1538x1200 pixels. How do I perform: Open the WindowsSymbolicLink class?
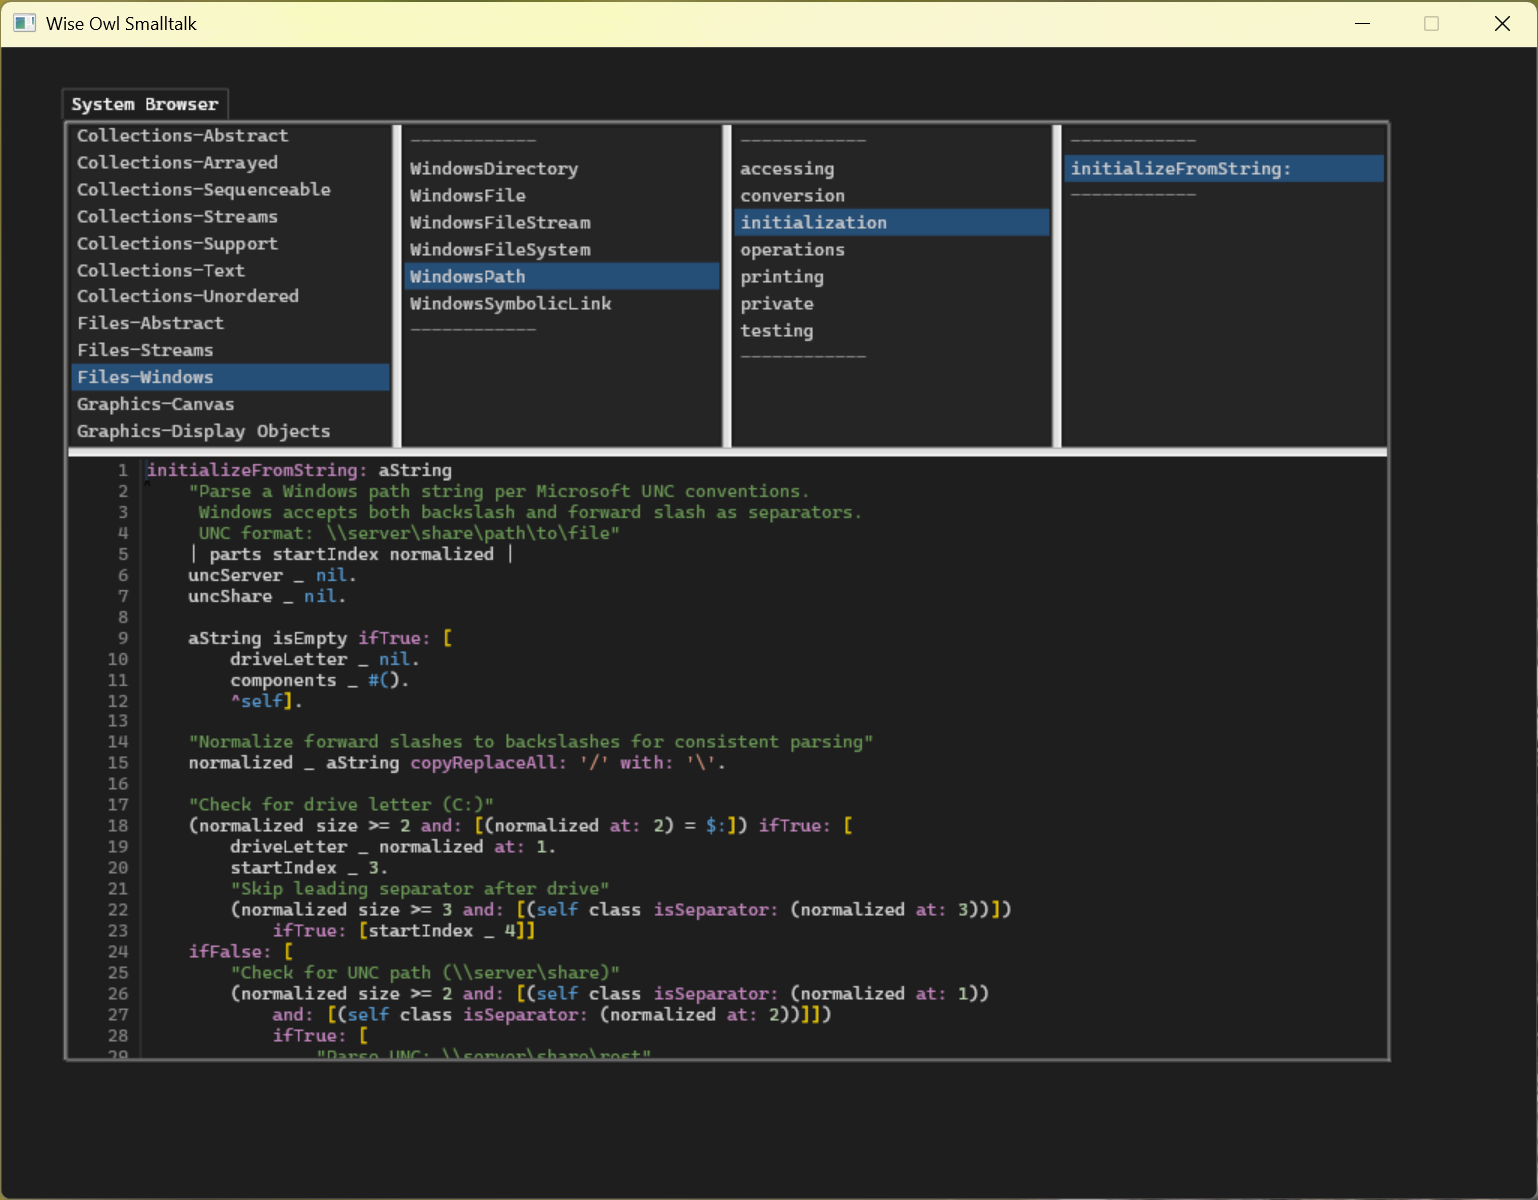click(x=511, y=303)
